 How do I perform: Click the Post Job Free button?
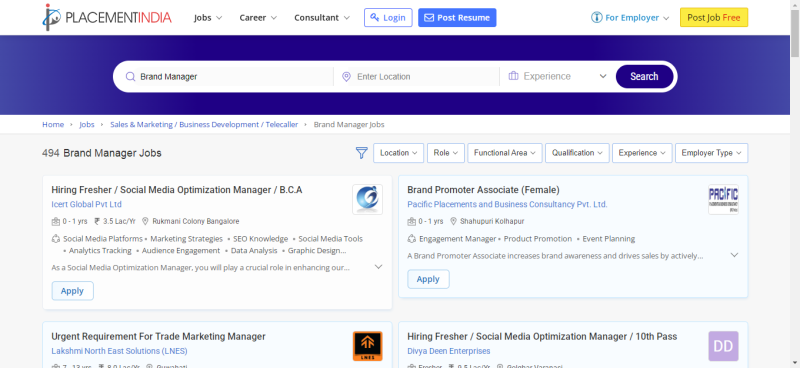coord(714,17)
